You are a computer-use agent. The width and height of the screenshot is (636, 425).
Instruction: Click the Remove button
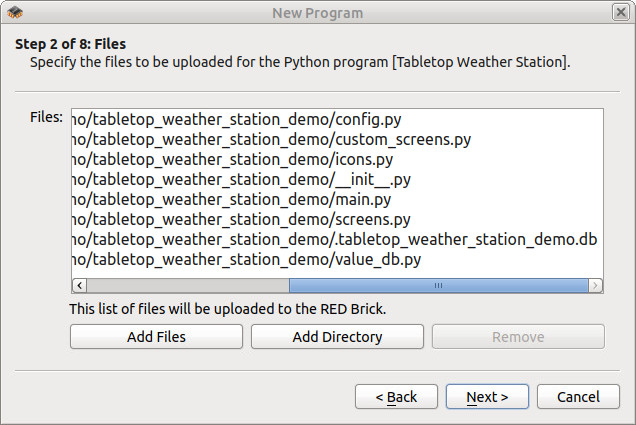[518, 337]
